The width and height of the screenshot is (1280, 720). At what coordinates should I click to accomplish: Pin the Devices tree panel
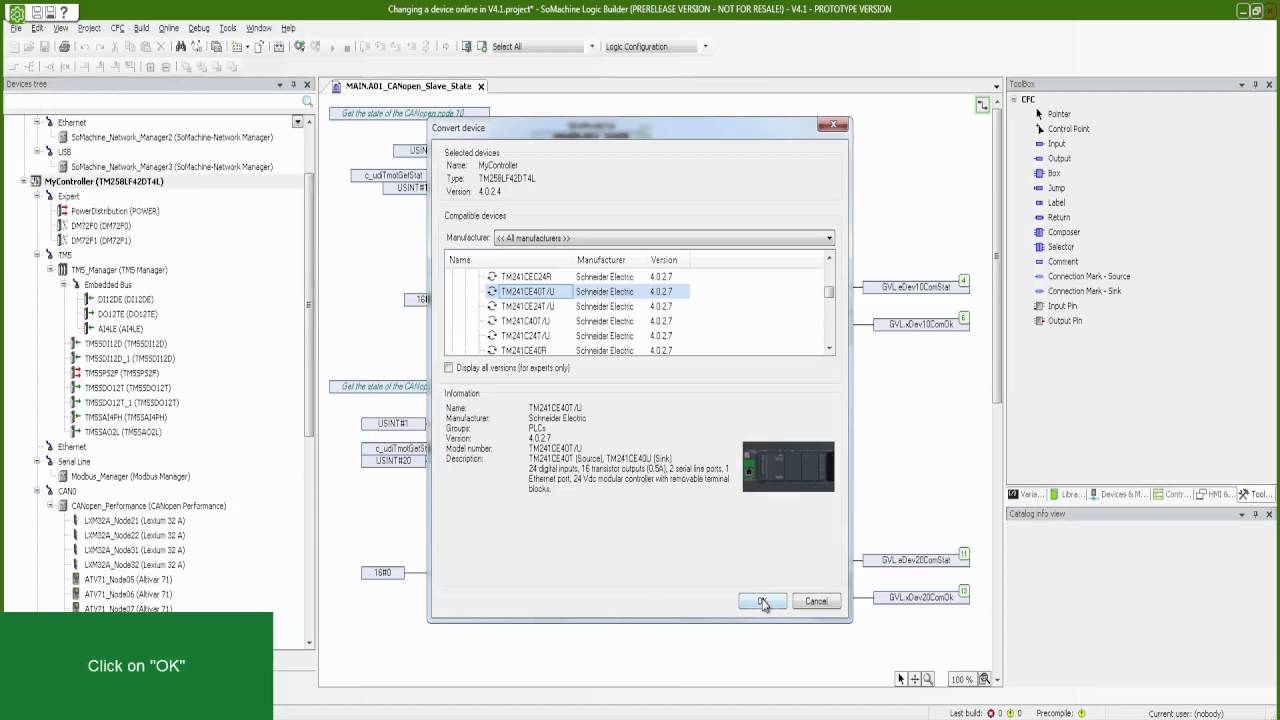pyautogui.click(x=294, y=85)
